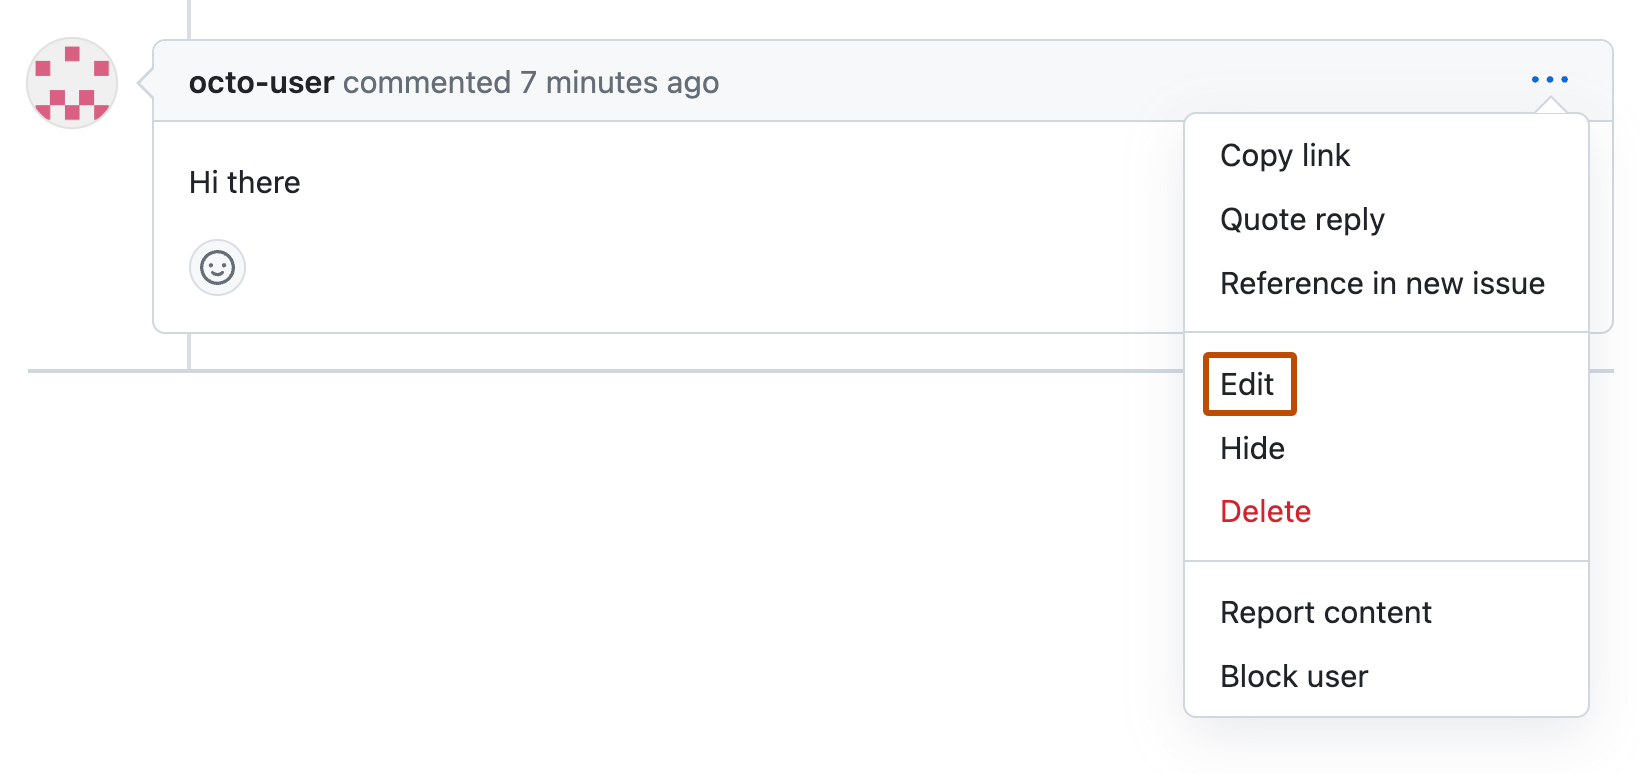Choose Reference in new issue option
The width and height of the screenshot is (1640, 774).
pyautogui.click(x=1382, y=283)
